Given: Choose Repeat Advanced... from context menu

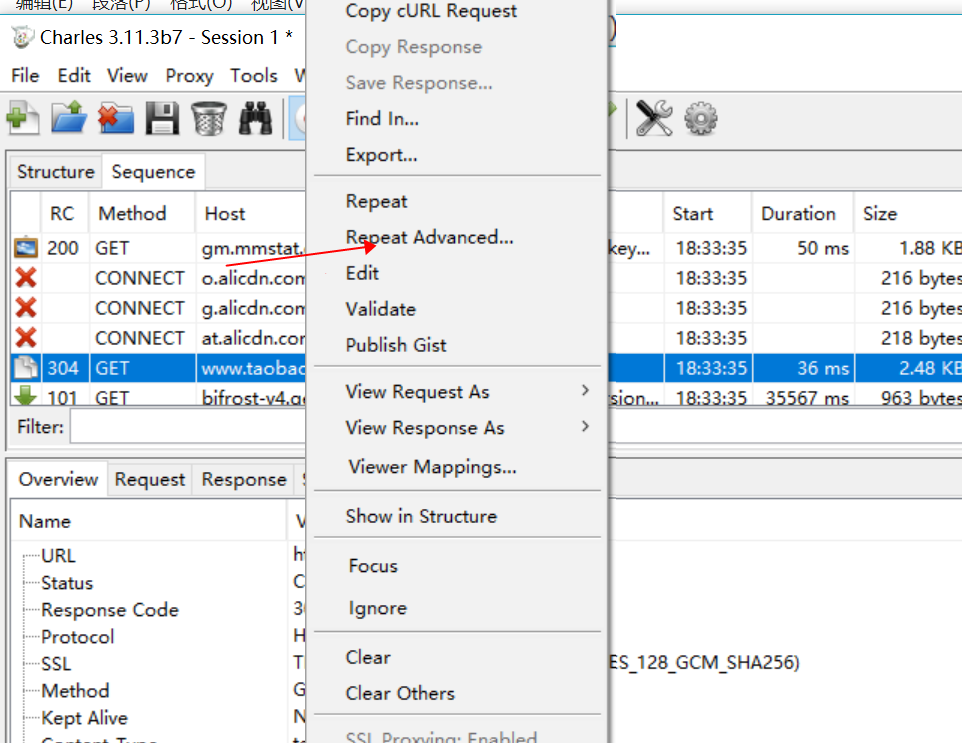Looking at the screenshot, I should coord(429,237).
